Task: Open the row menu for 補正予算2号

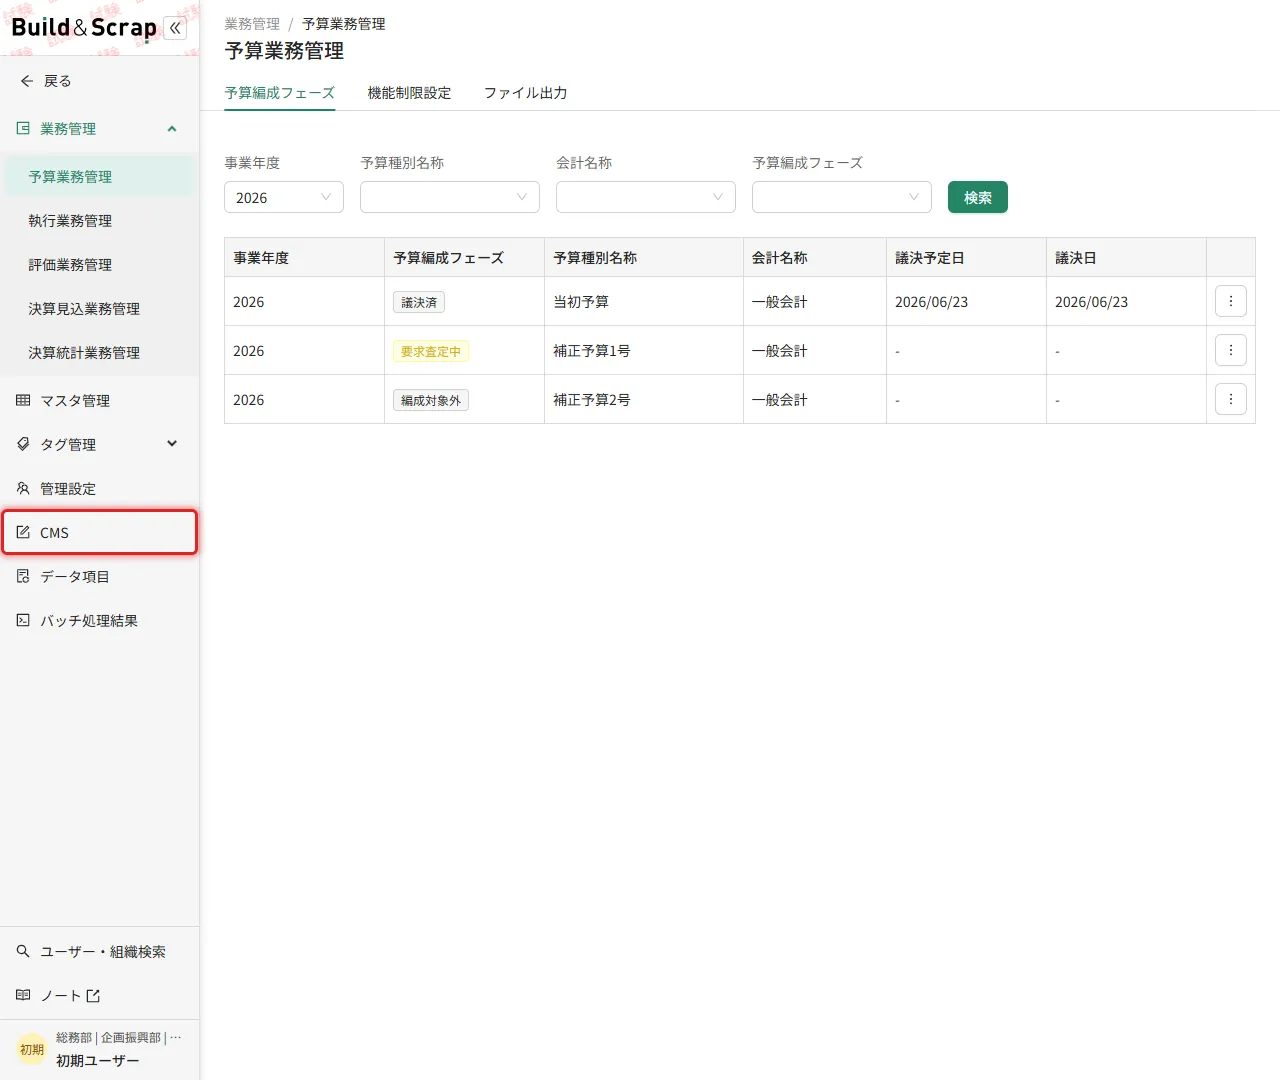Action: pos(1231,399)
